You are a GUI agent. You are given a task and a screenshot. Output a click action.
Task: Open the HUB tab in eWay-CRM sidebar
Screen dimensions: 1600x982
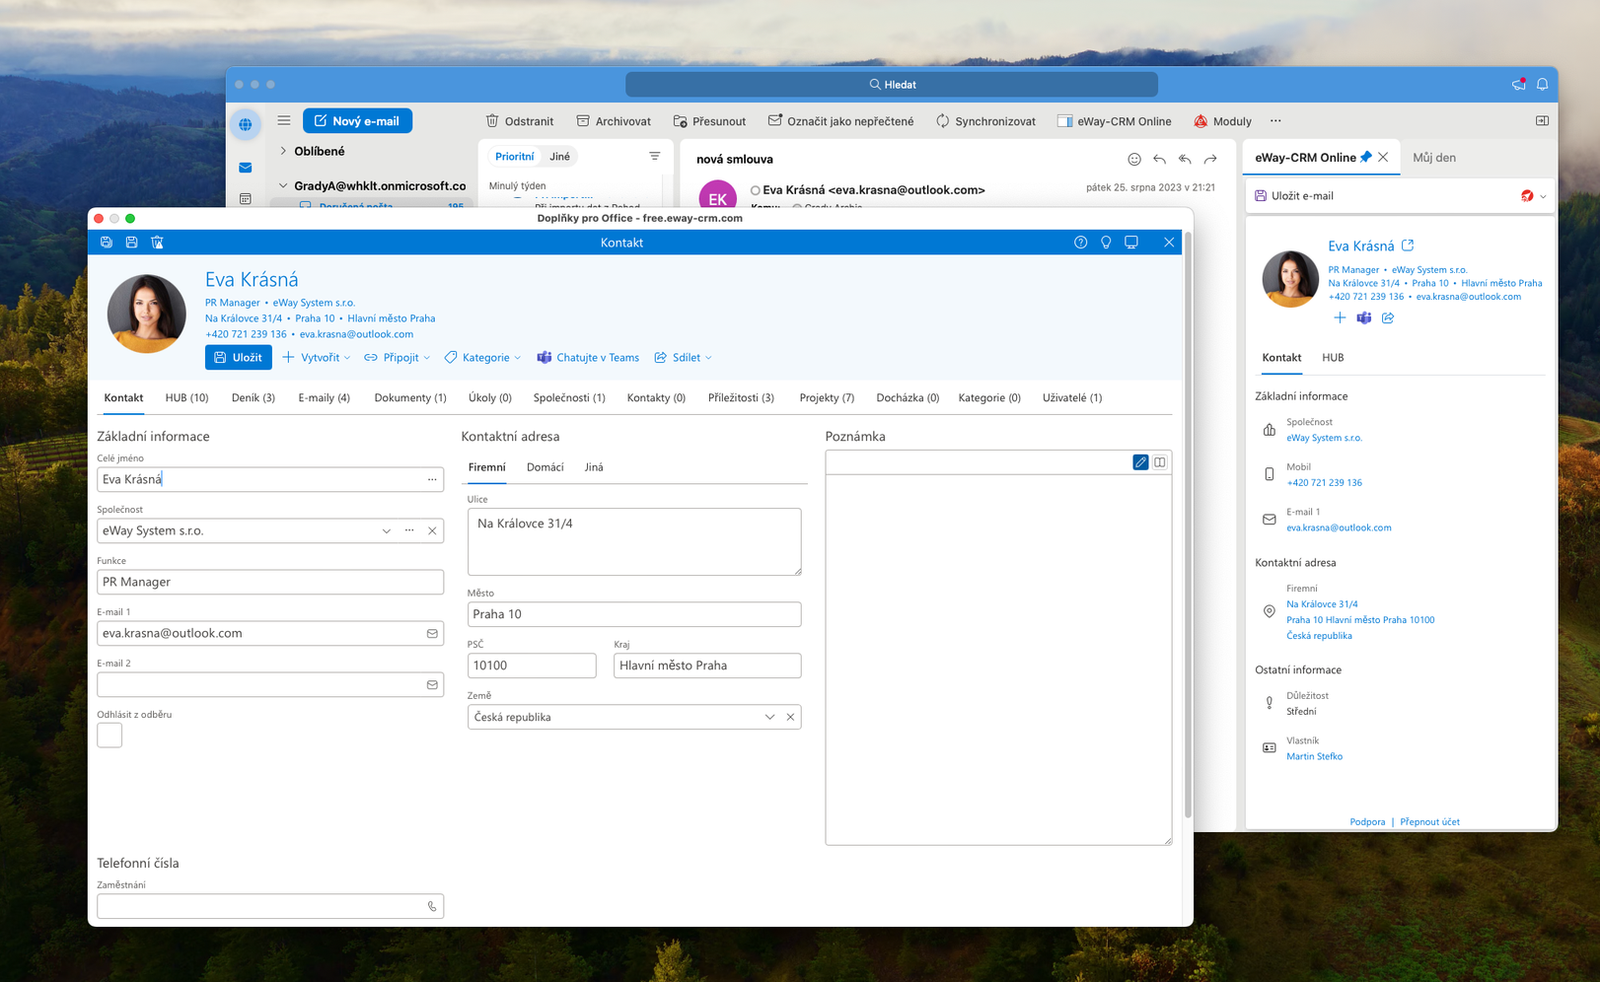coord(1333,357)
